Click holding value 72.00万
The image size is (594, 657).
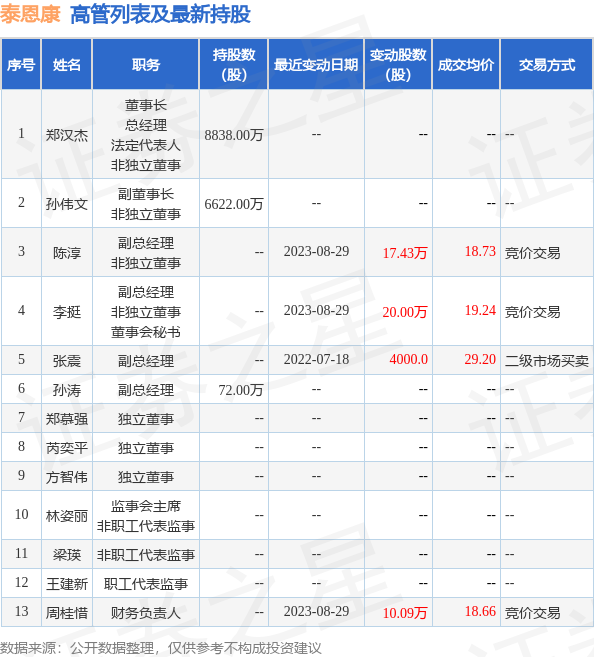(x=241, y=390)
